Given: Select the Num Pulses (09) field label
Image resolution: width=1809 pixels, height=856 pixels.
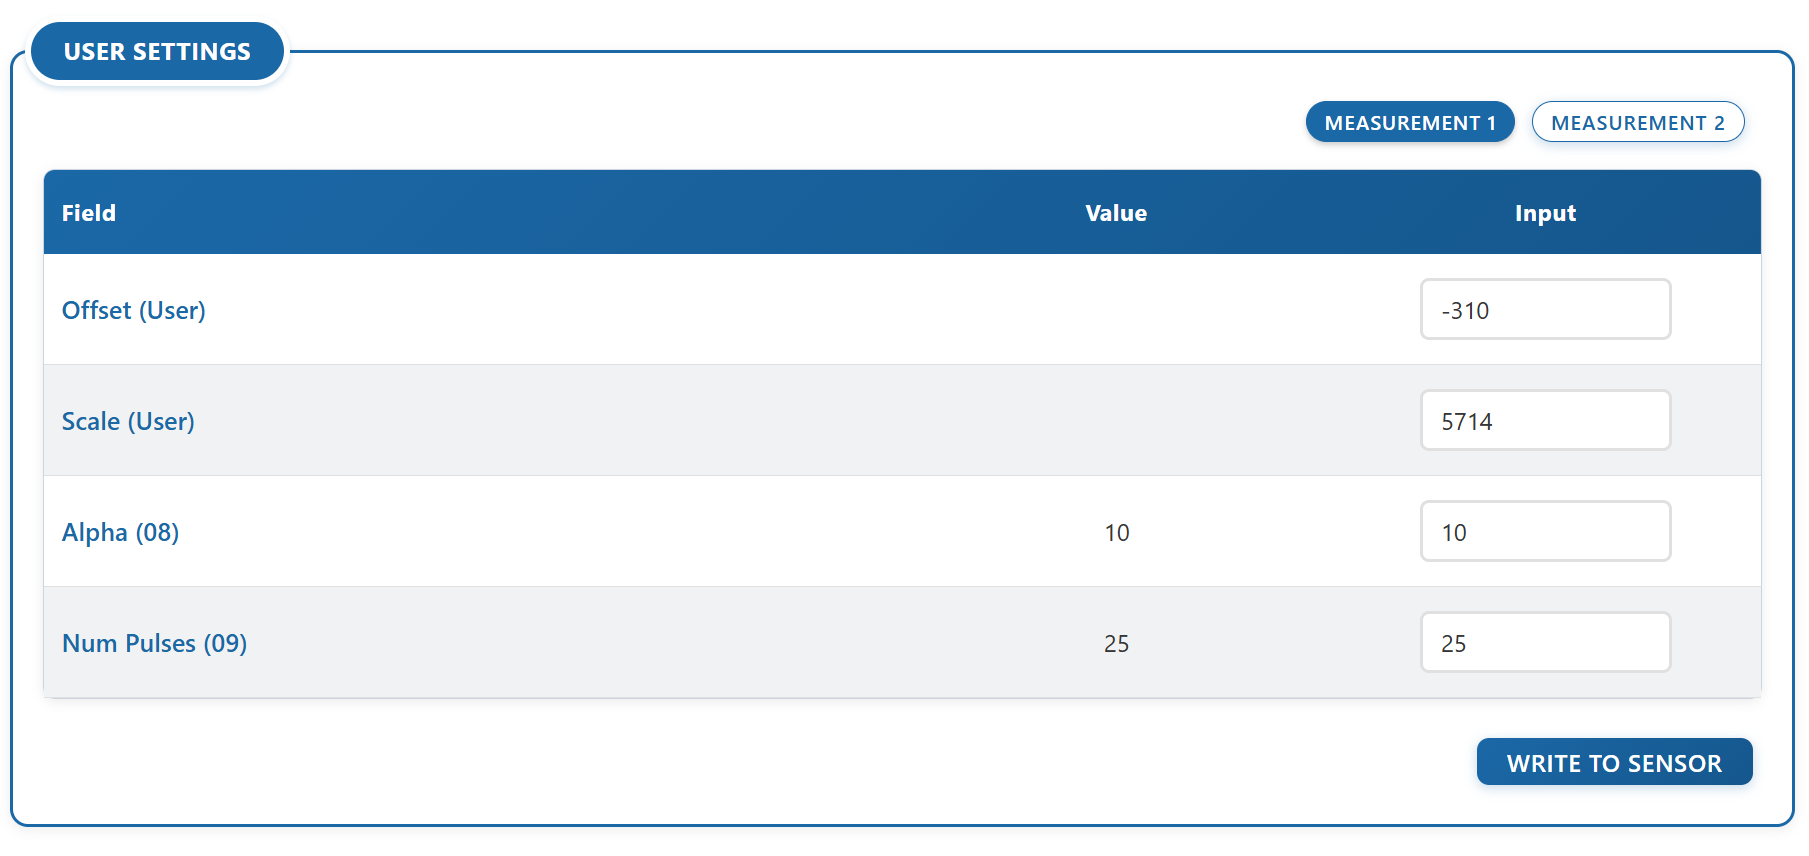Looking at the screenshot, I should pyautogui.click(x=154, y=643).
